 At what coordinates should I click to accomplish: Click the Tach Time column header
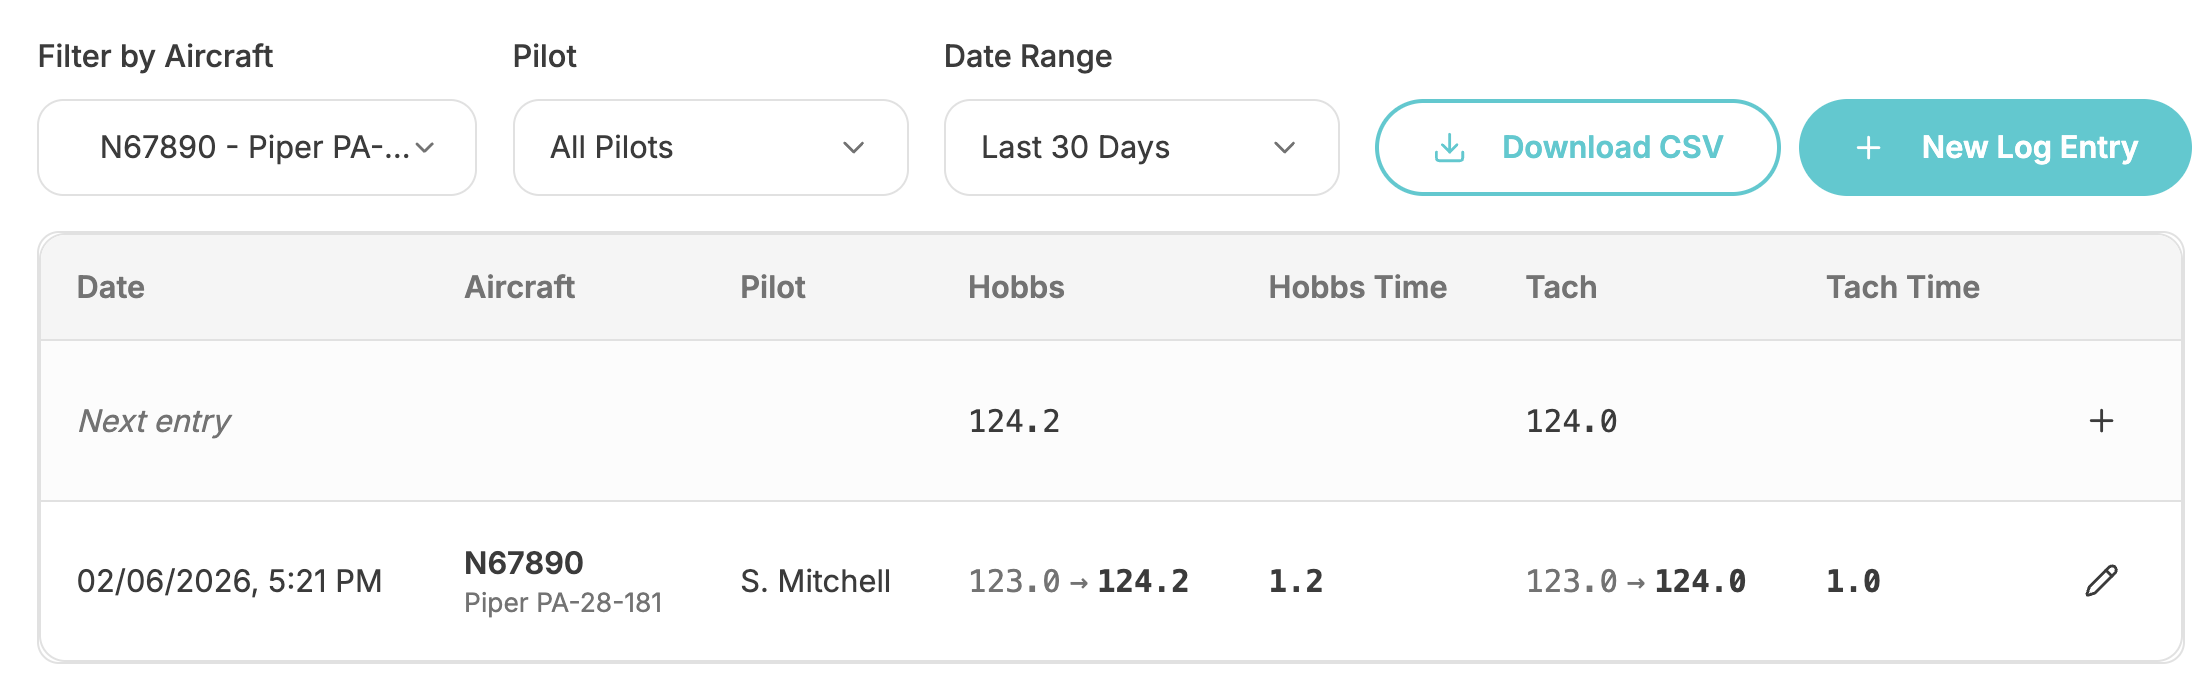[x=1902, y=288]
